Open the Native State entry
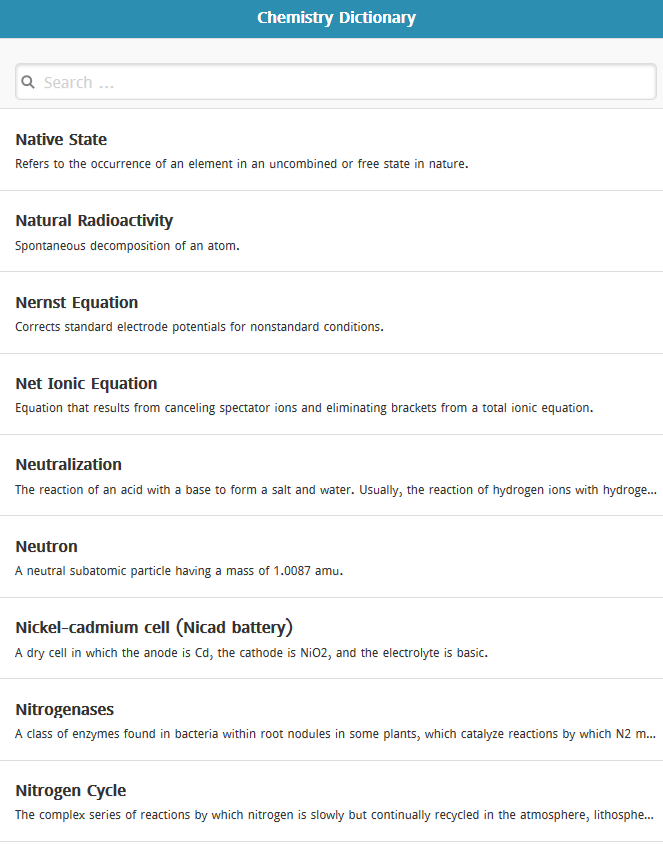663x851 pixels. (61, 139)
